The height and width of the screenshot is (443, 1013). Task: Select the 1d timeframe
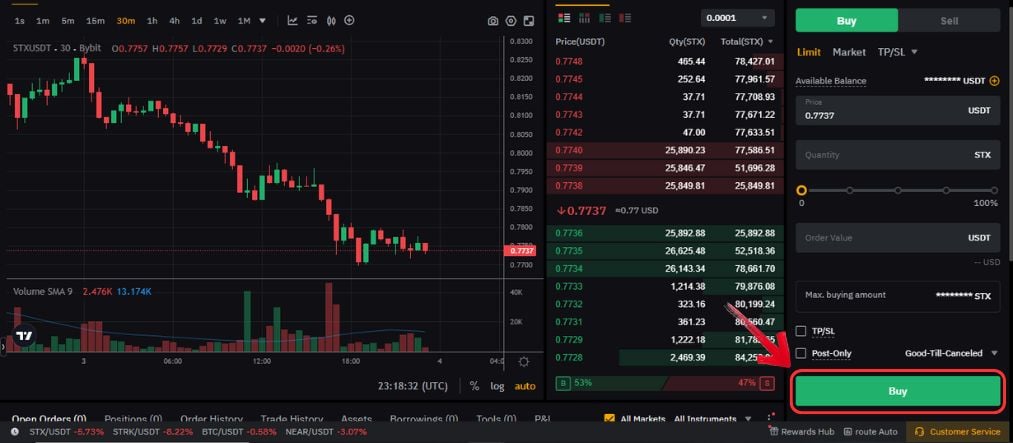point(196,21)
